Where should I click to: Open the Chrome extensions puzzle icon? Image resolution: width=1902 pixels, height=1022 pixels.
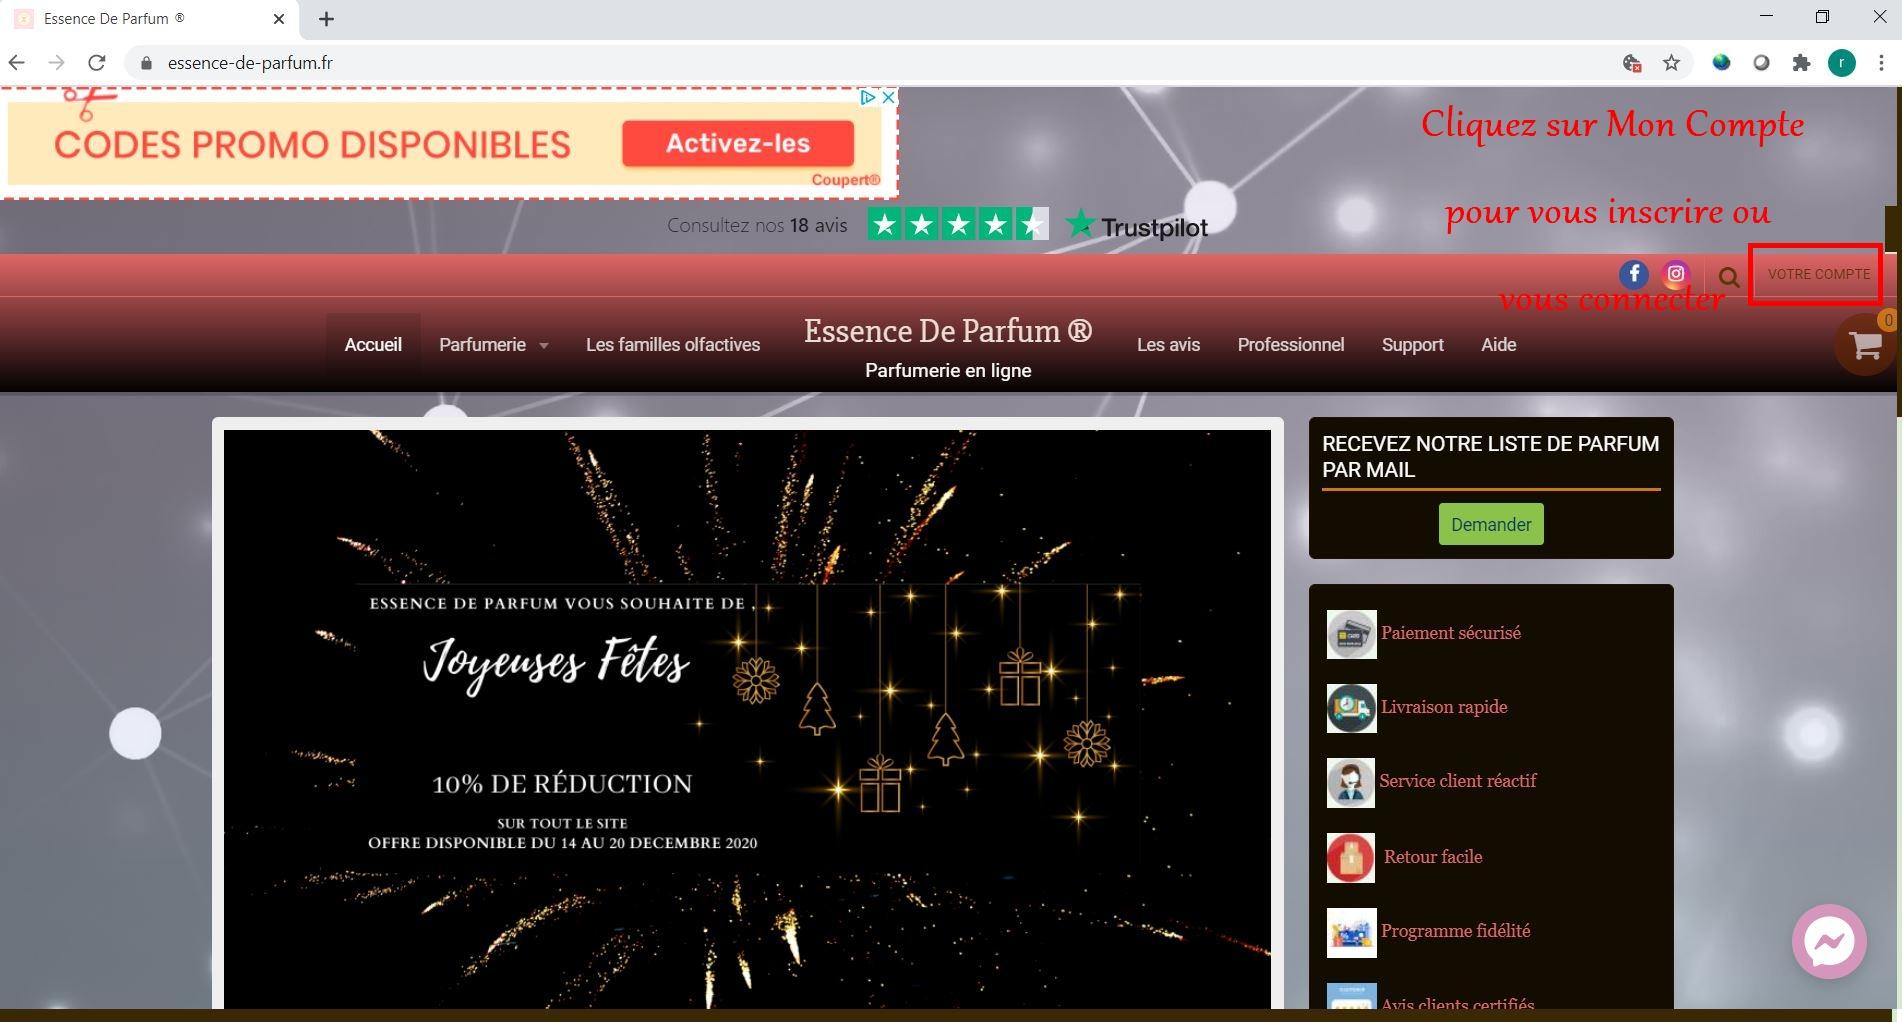[1801, 63]
